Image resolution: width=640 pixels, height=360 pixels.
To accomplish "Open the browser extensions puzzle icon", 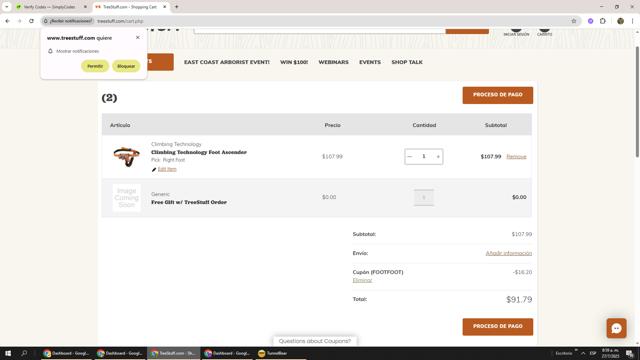I will point(603,21).
